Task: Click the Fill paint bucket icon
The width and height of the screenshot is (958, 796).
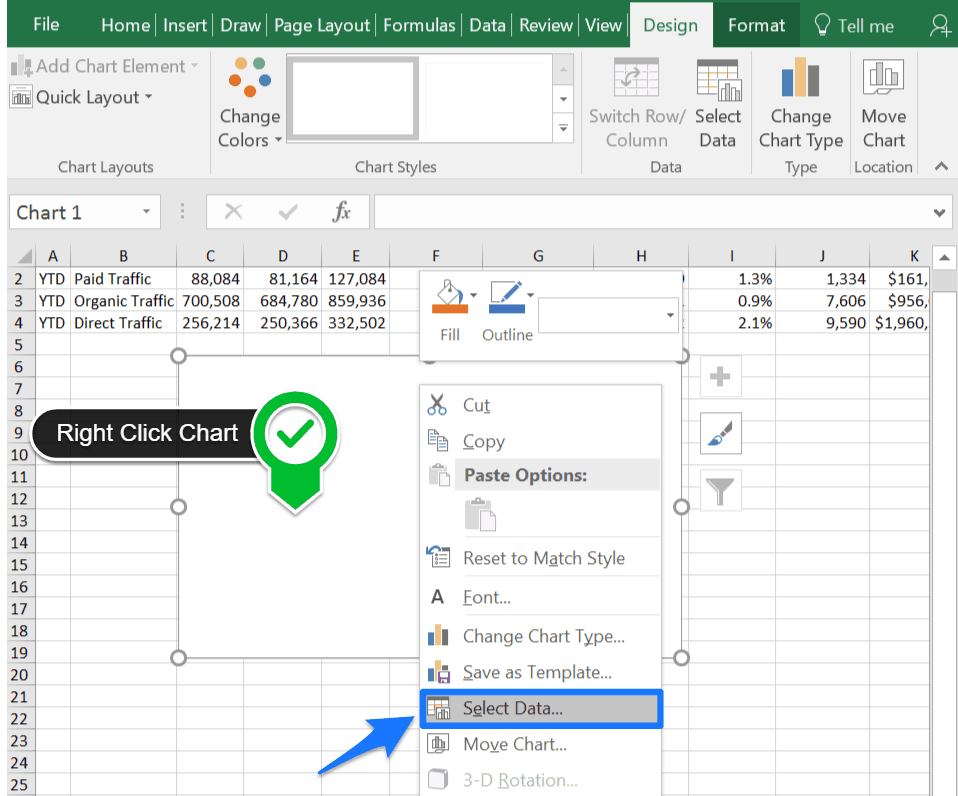Action: coord(449,296)
